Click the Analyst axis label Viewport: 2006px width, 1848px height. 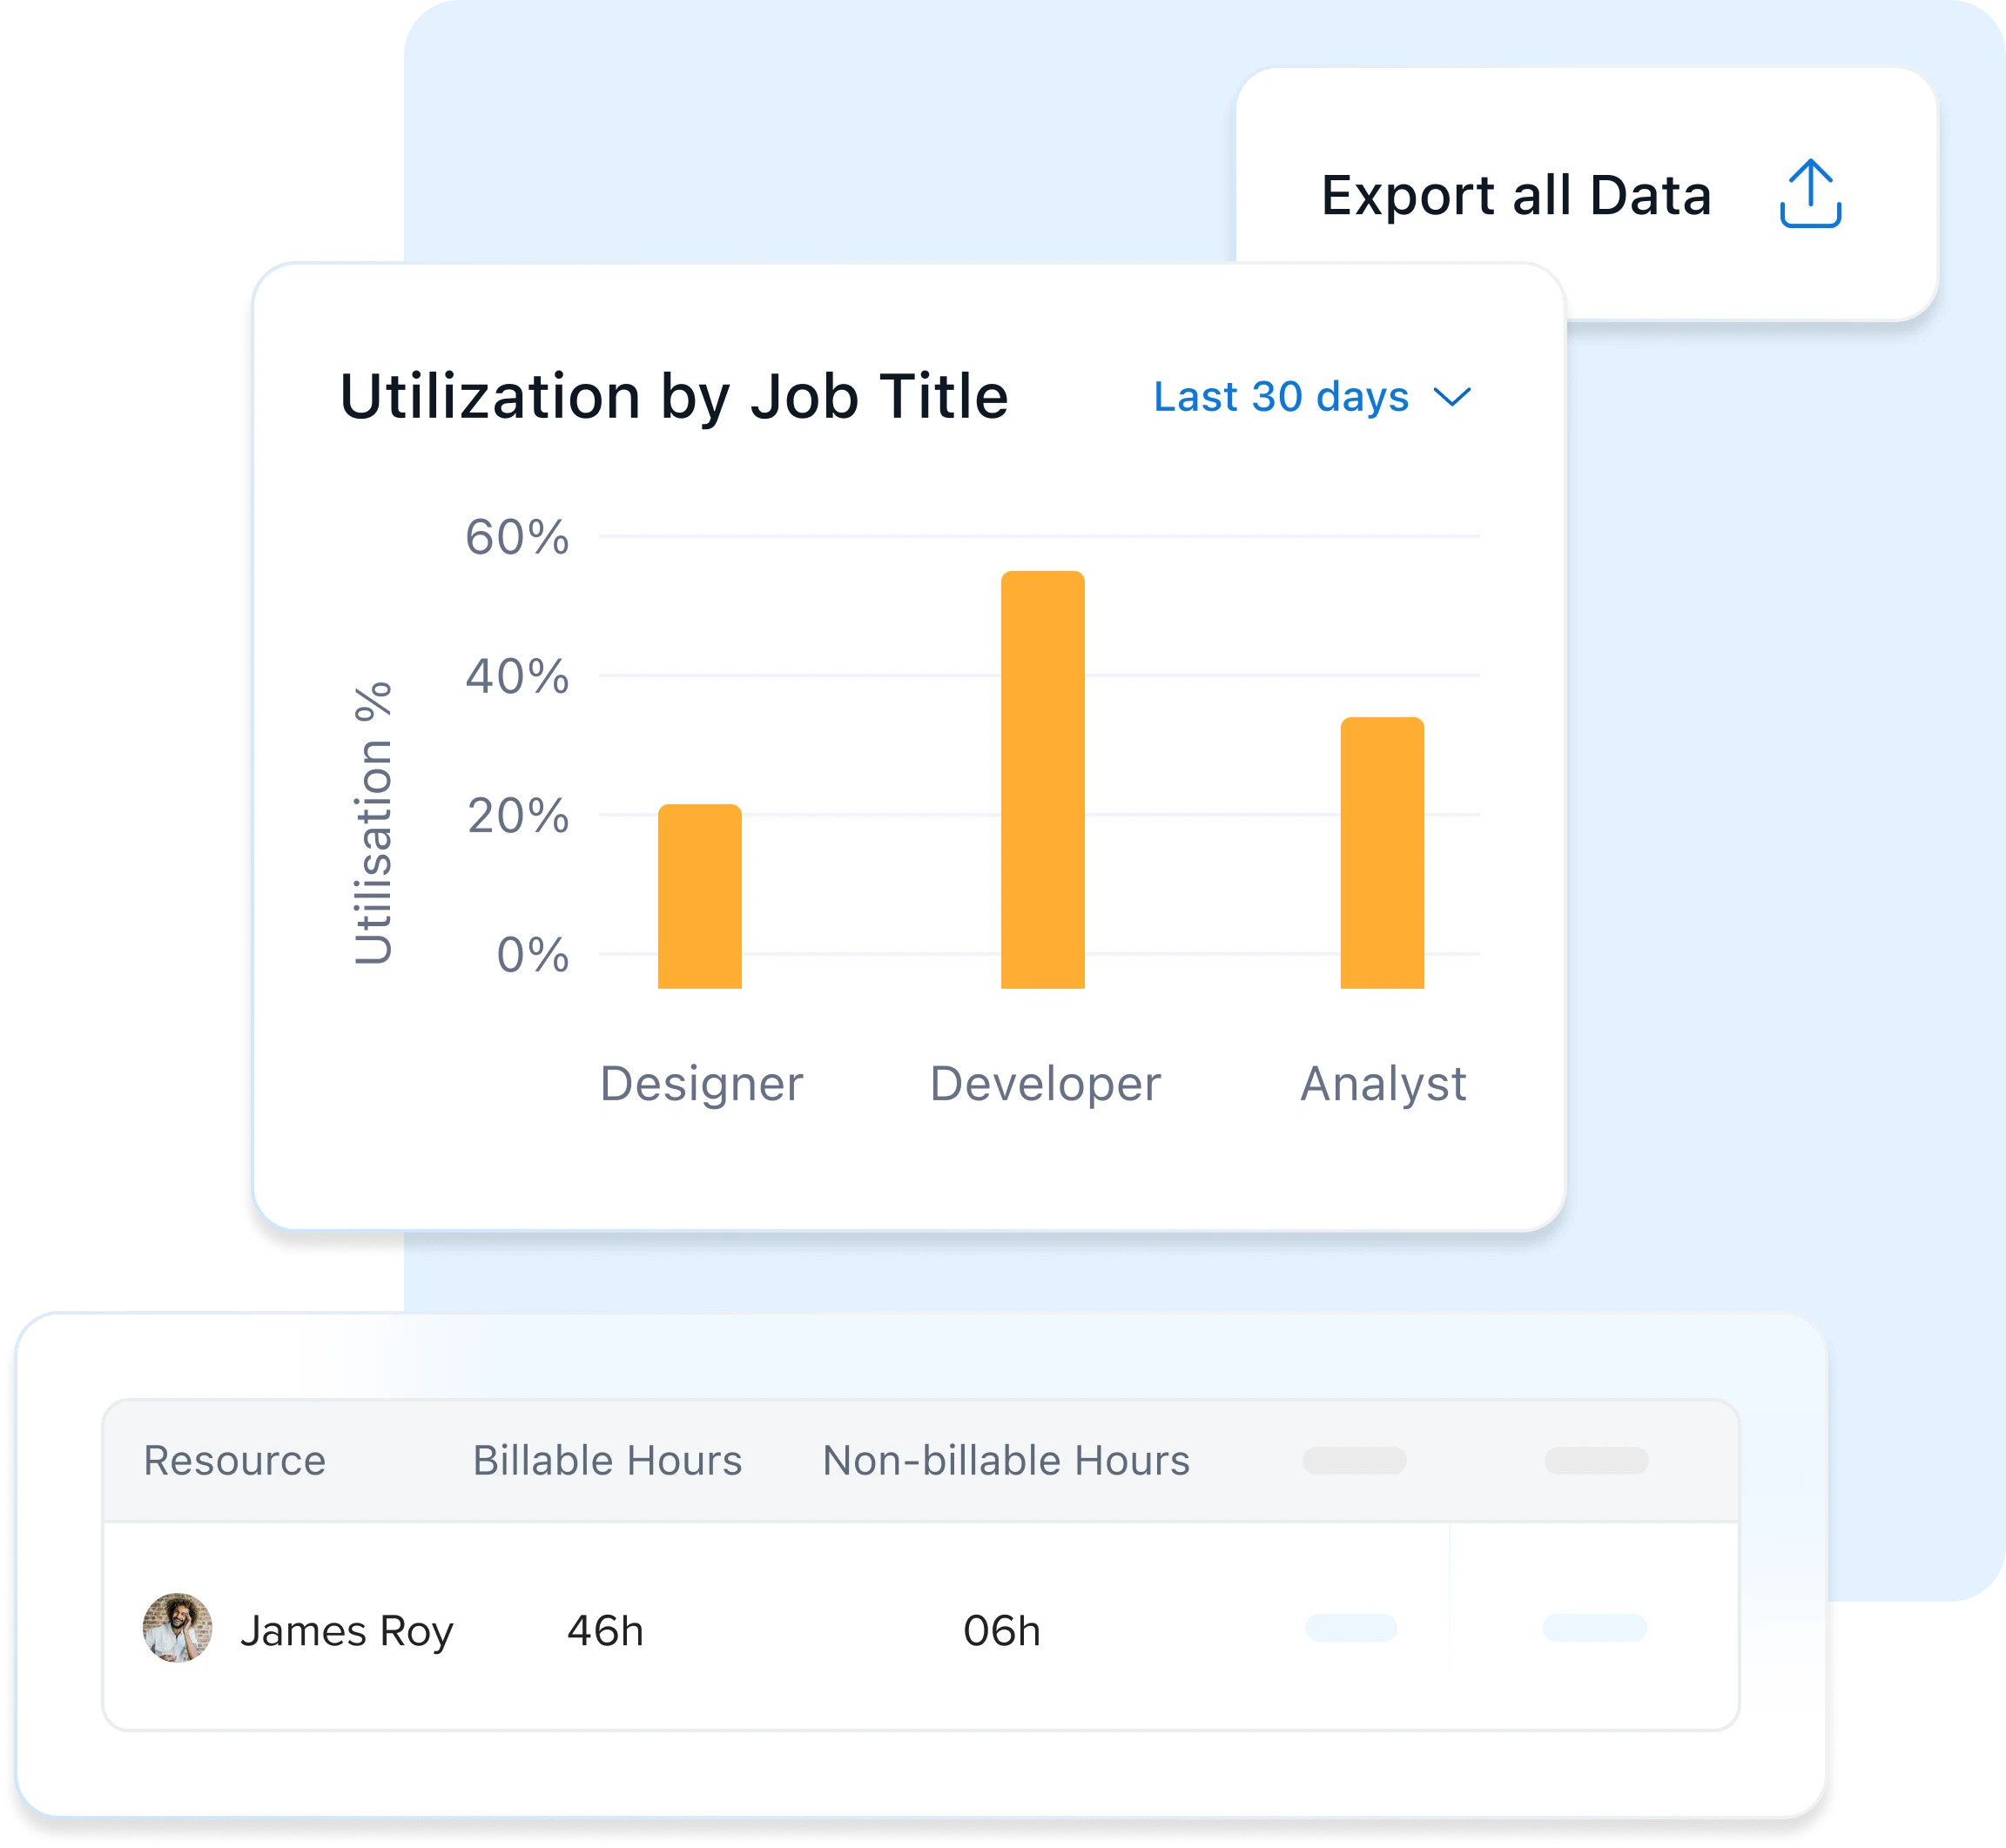point(1383,1084)
